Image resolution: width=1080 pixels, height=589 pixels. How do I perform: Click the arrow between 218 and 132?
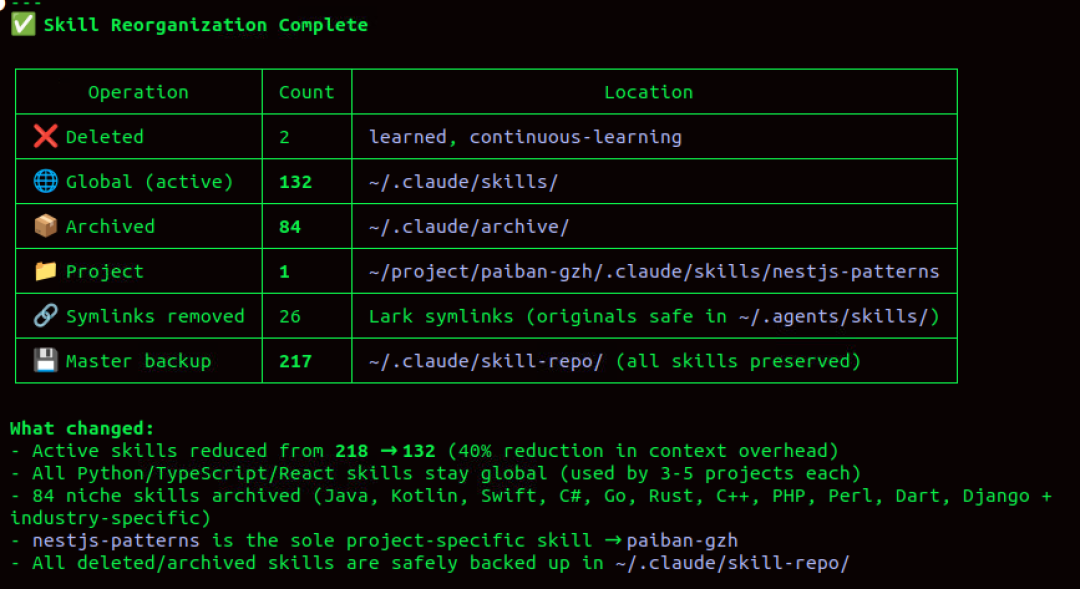pos(389,451)
